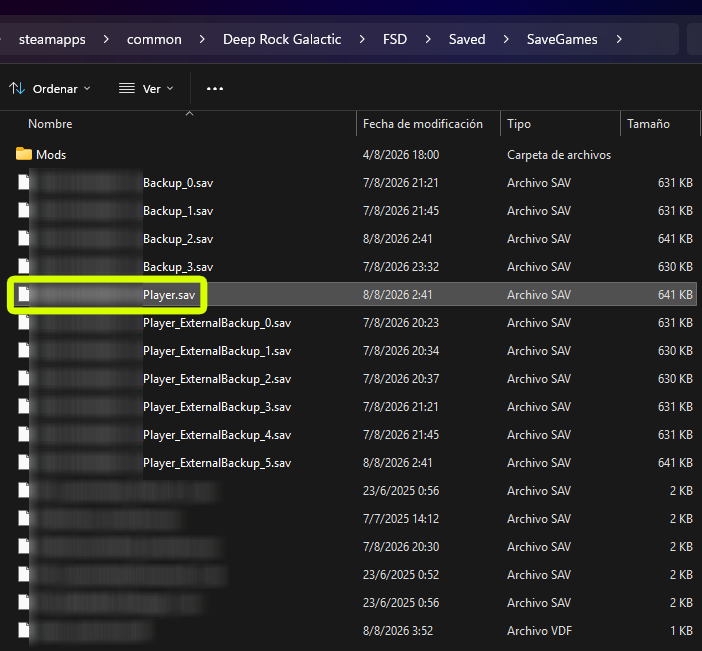
Task: Click the common breadcrumb segment
Action: pos(154,39)
